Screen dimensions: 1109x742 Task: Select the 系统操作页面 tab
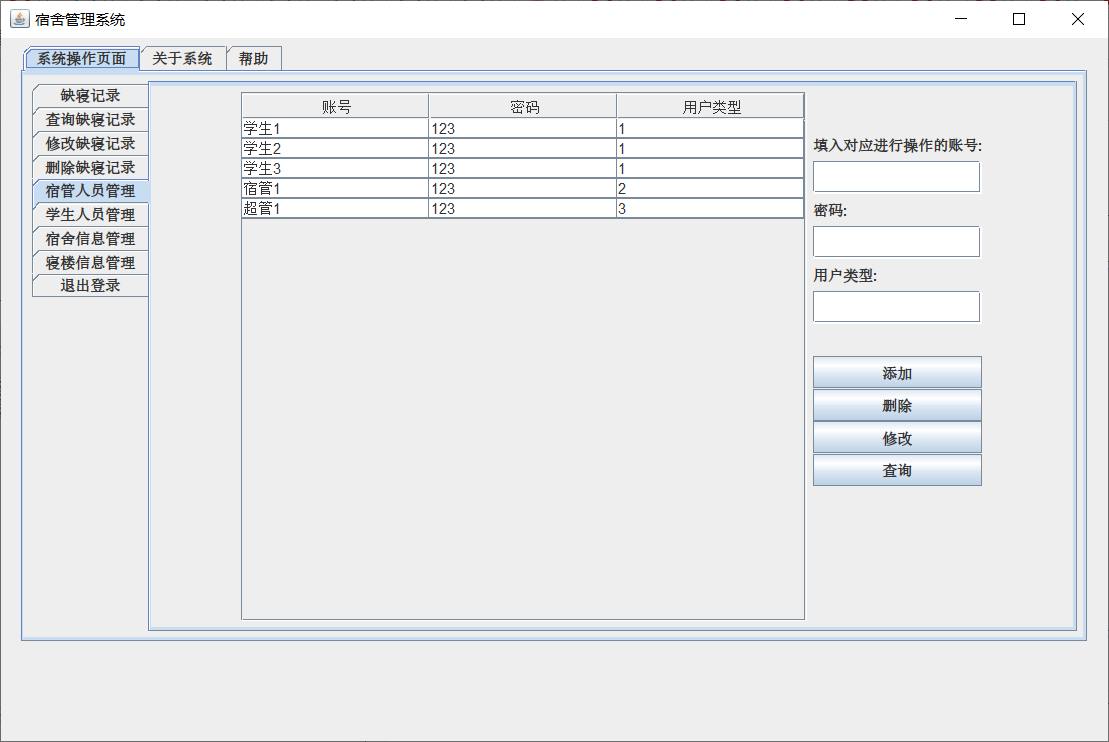(83, 58)
